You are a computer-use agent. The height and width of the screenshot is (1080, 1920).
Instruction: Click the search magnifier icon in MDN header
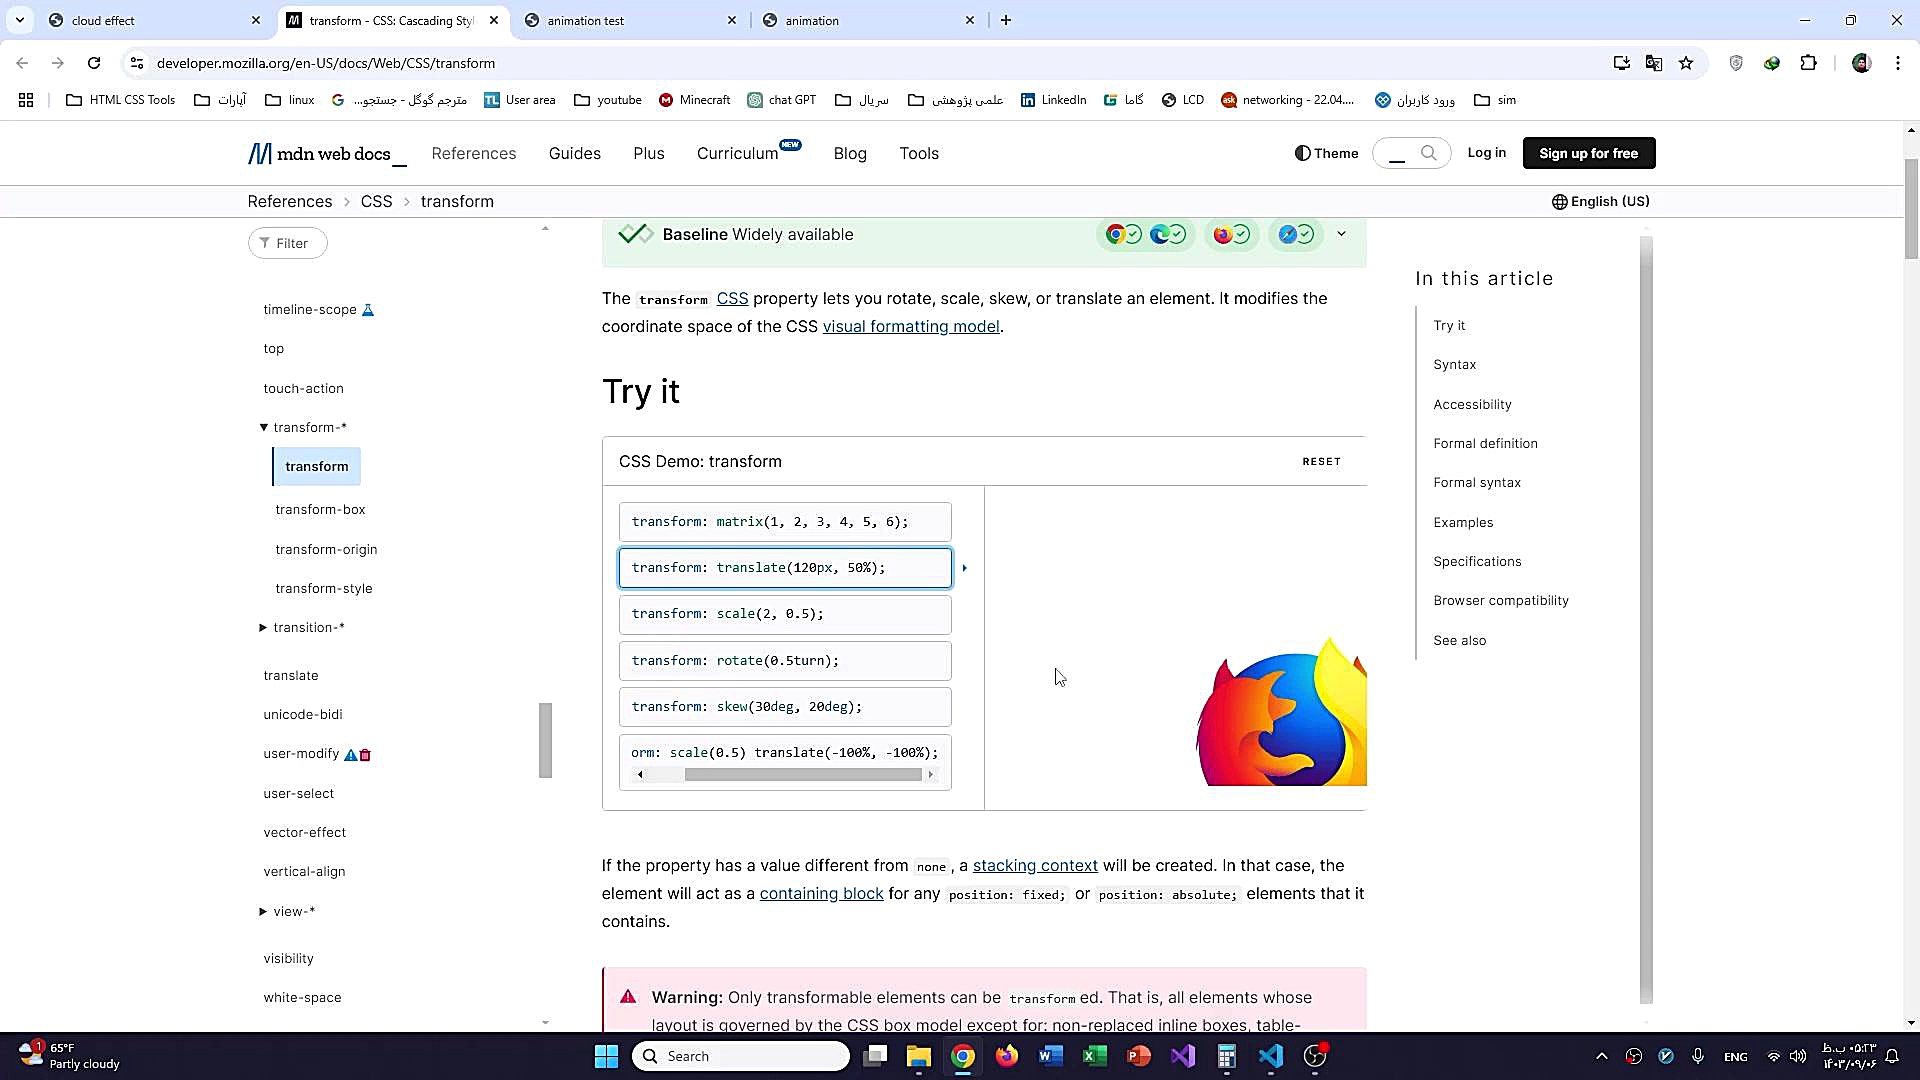[x=1428, y=153]
